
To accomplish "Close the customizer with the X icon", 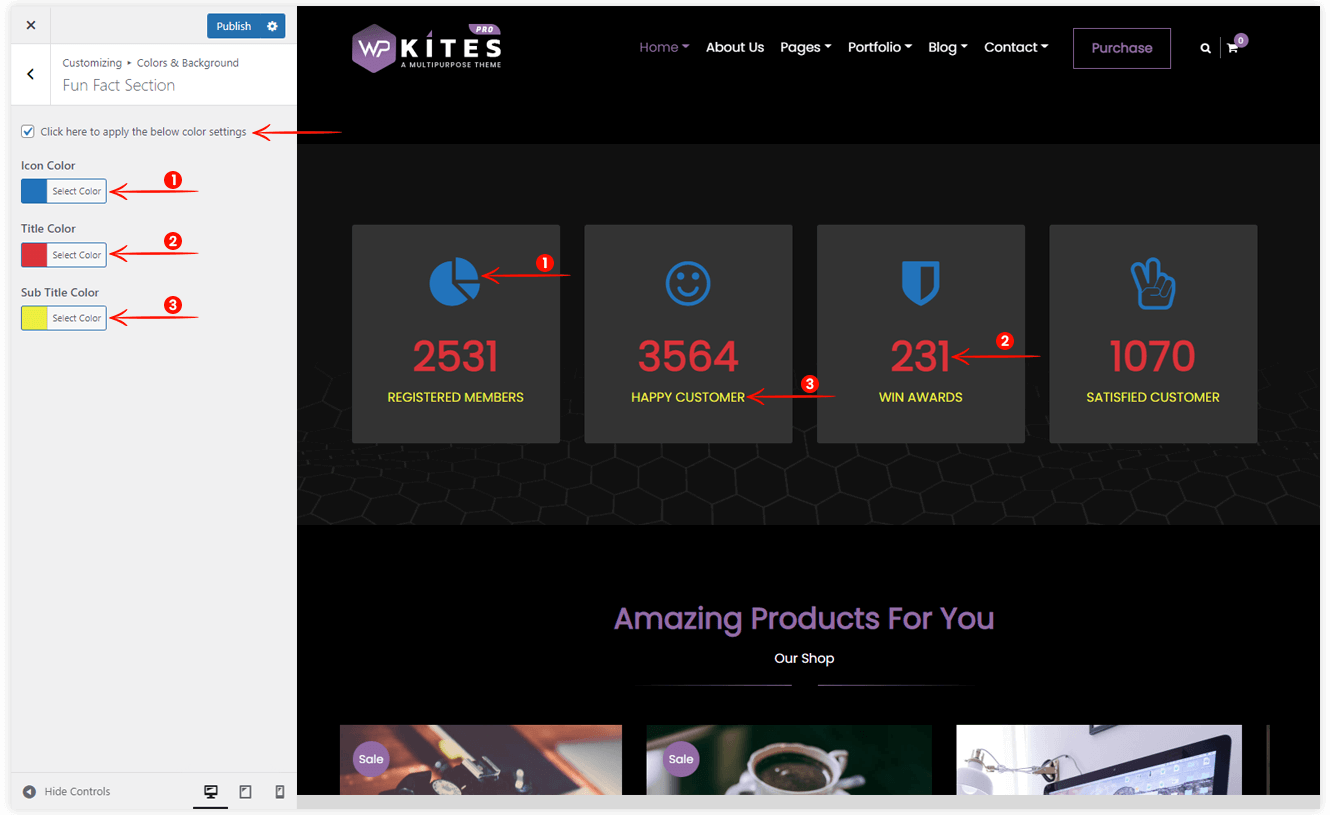I will coord(30,25).
